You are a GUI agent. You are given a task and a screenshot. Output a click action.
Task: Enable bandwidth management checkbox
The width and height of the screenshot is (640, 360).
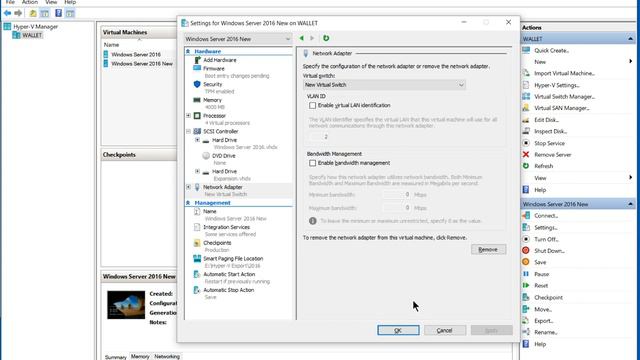point(312,163)
